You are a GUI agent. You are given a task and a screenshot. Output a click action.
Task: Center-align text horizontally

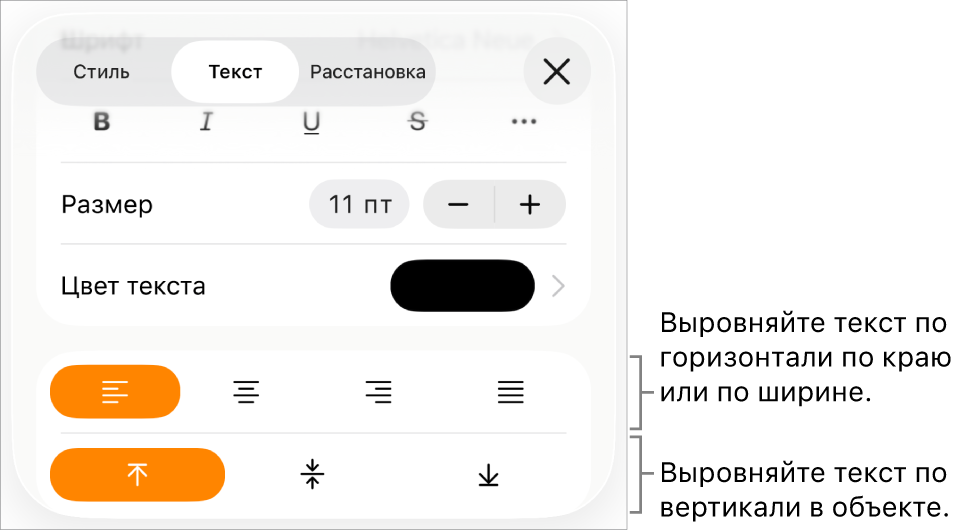246,392
